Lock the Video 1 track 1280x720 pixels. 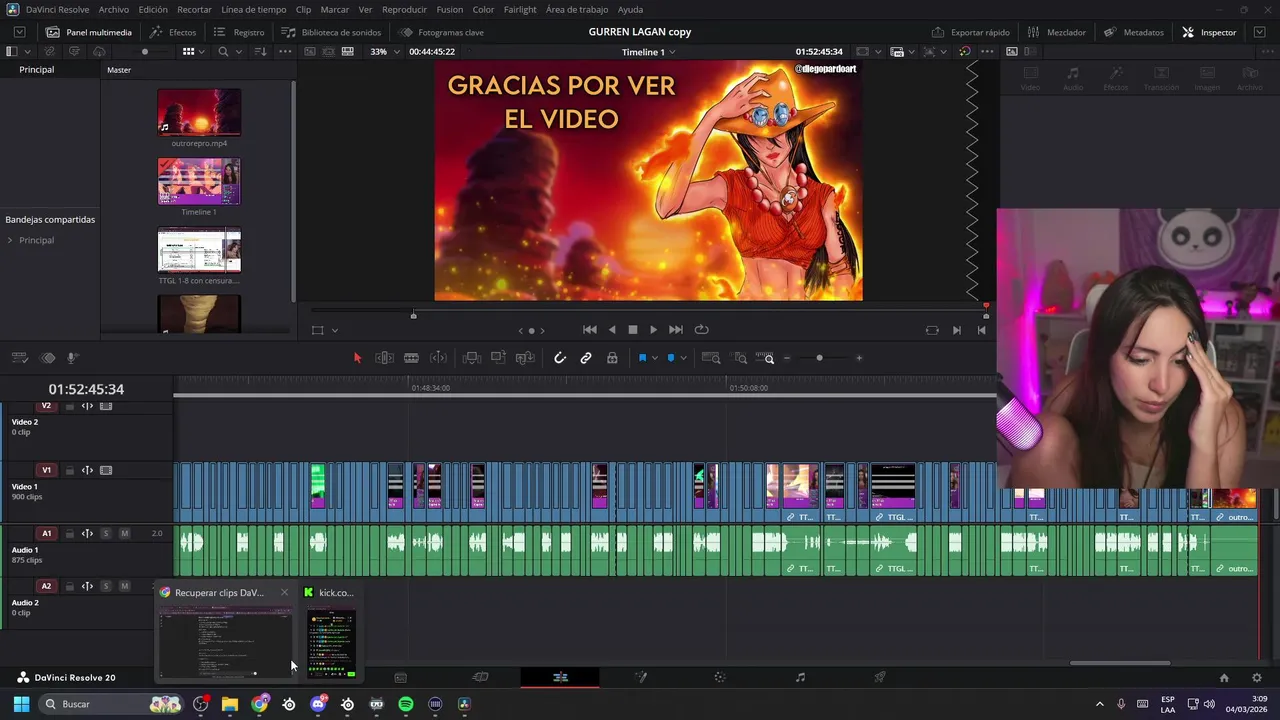coord(69,470)
